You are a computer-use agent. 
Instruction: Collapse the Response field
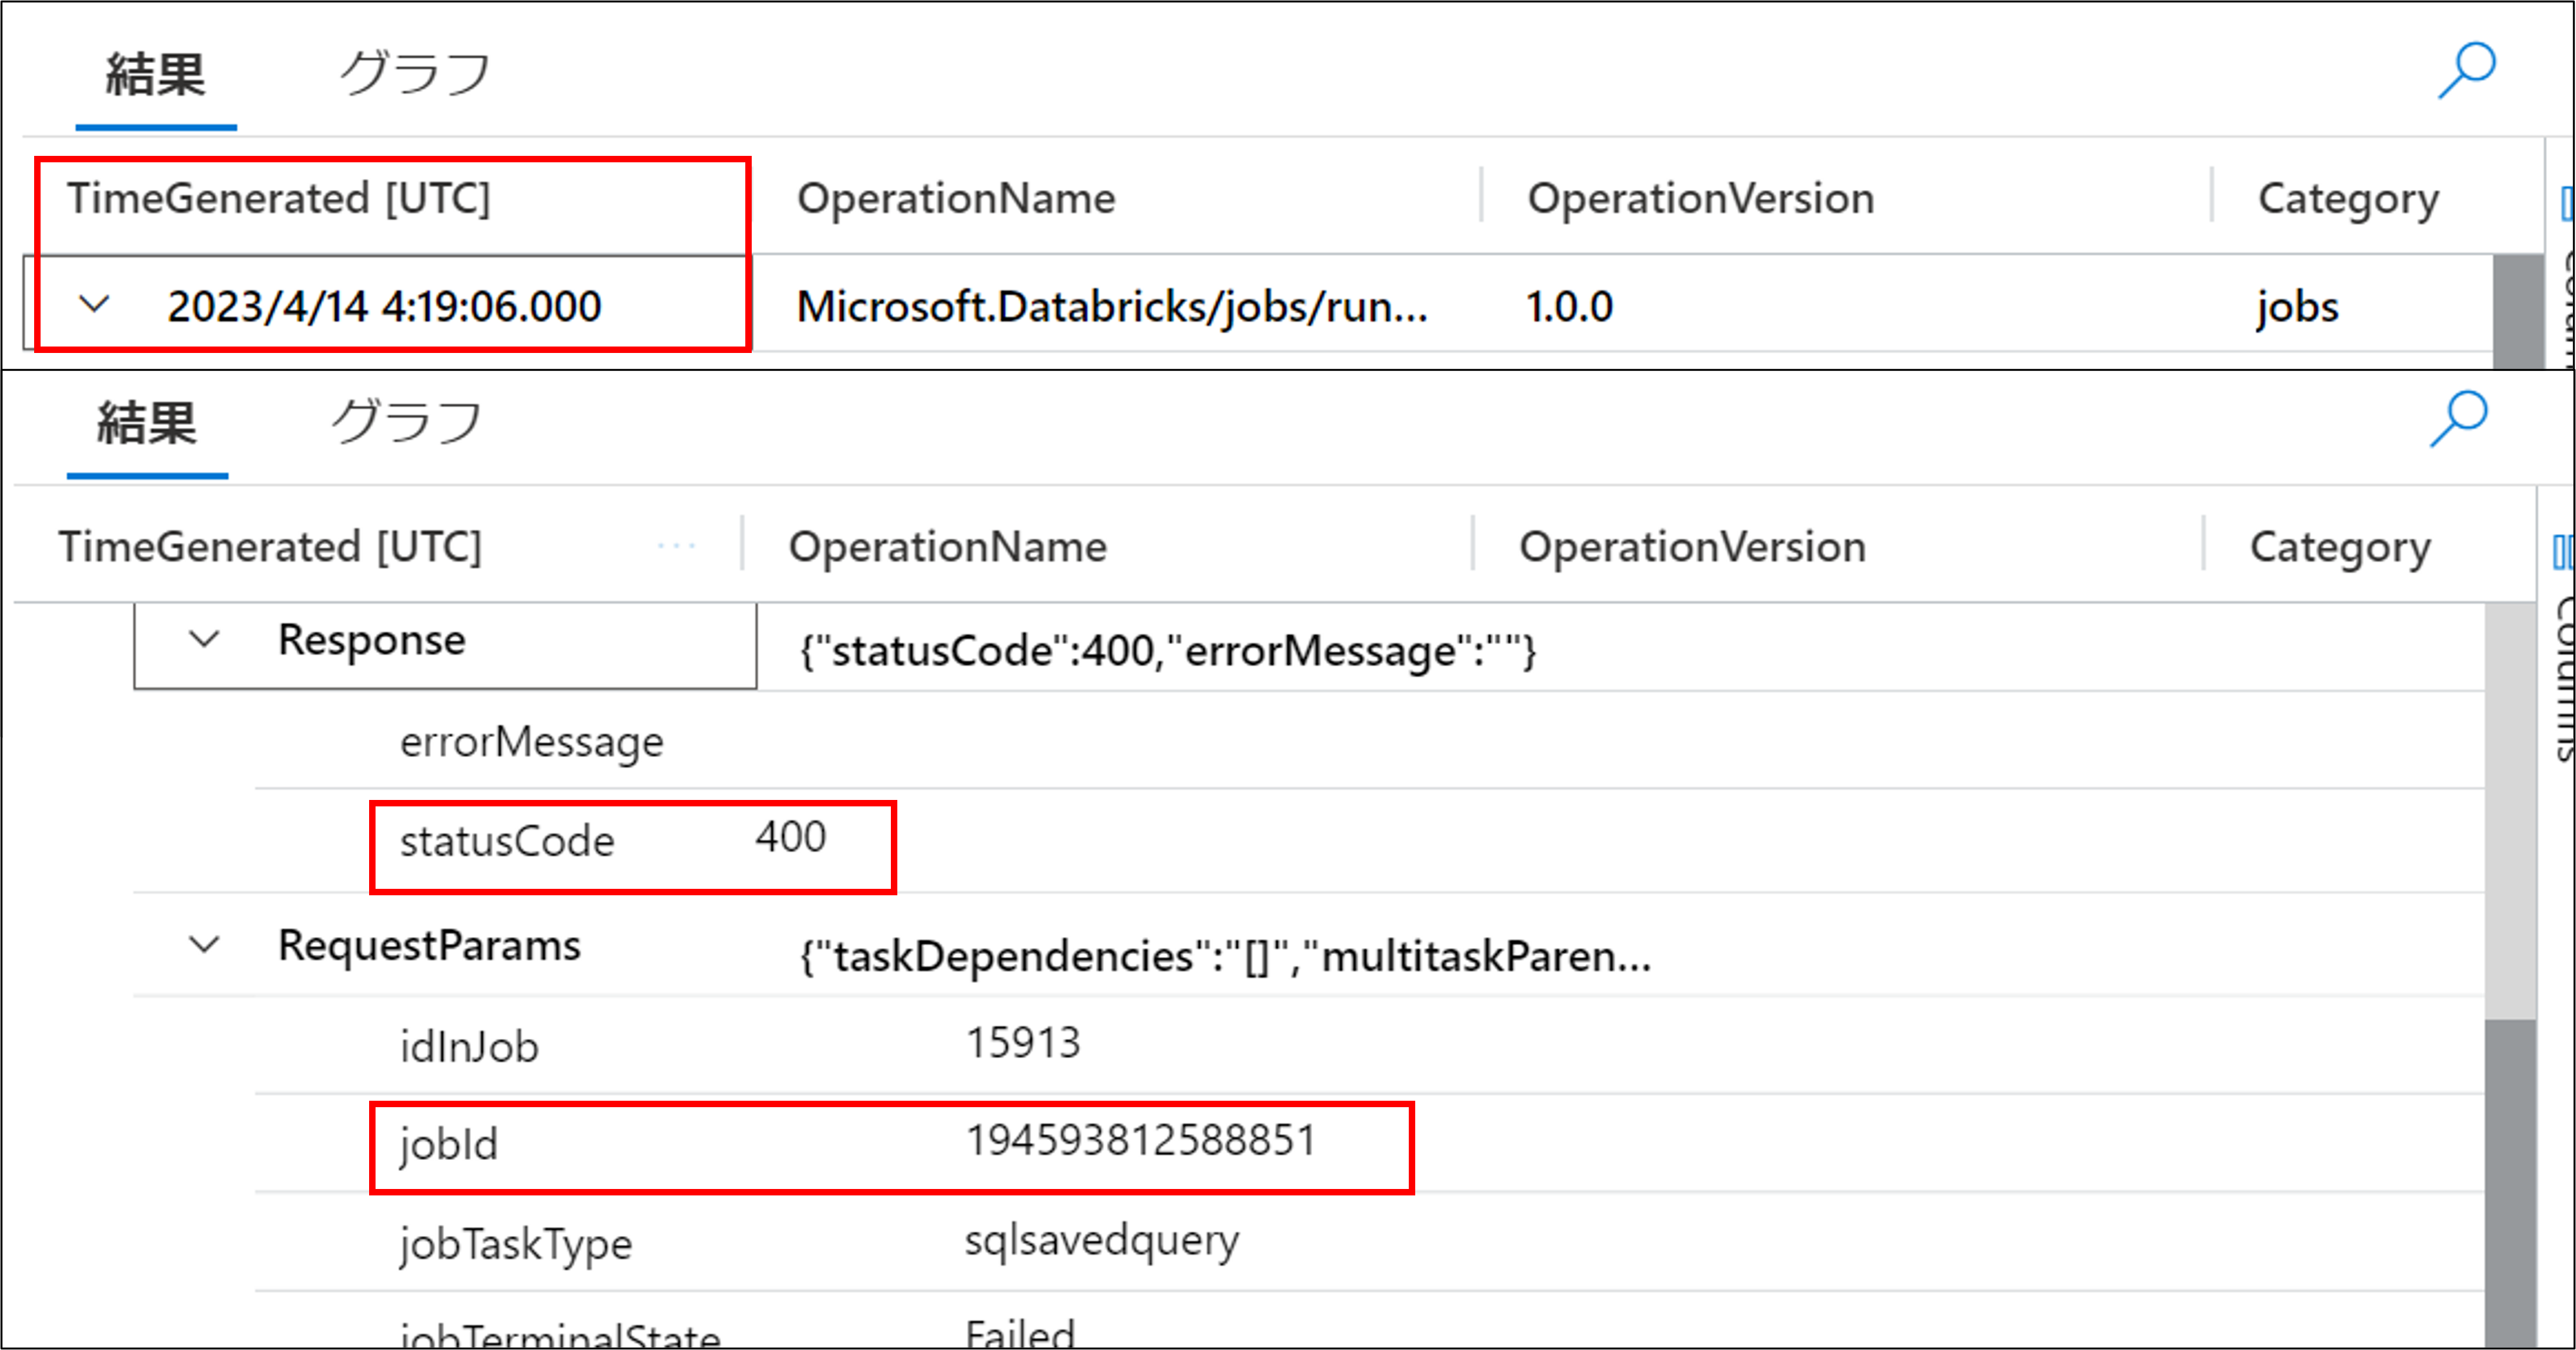point(204,639)
